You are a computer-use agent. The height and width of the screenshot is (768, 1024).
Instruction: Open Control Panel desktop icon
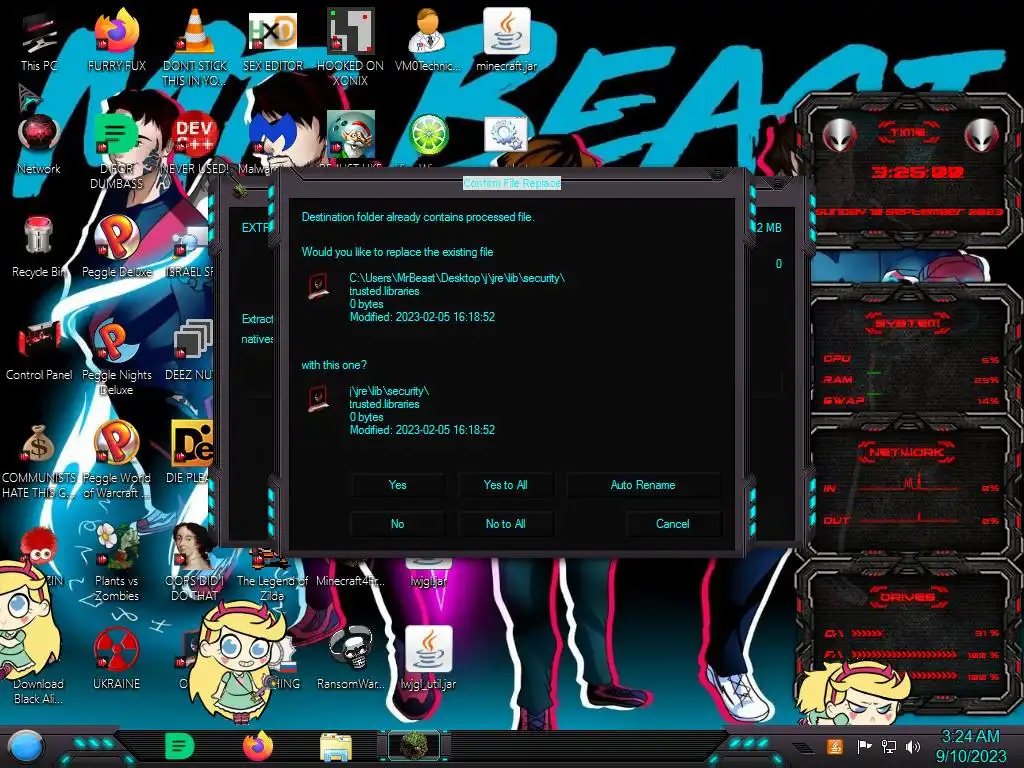(39, 350)
